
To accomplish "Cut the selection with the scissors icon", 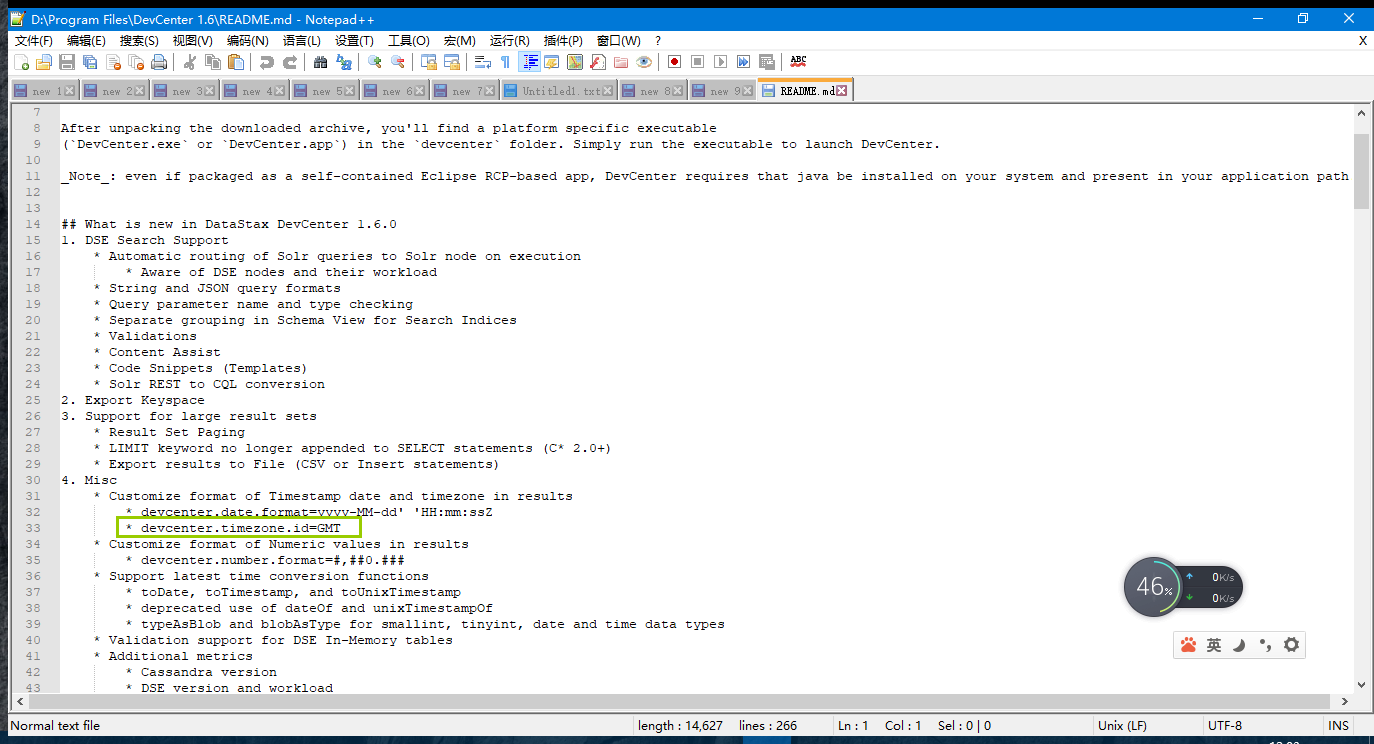I will 190,62.
